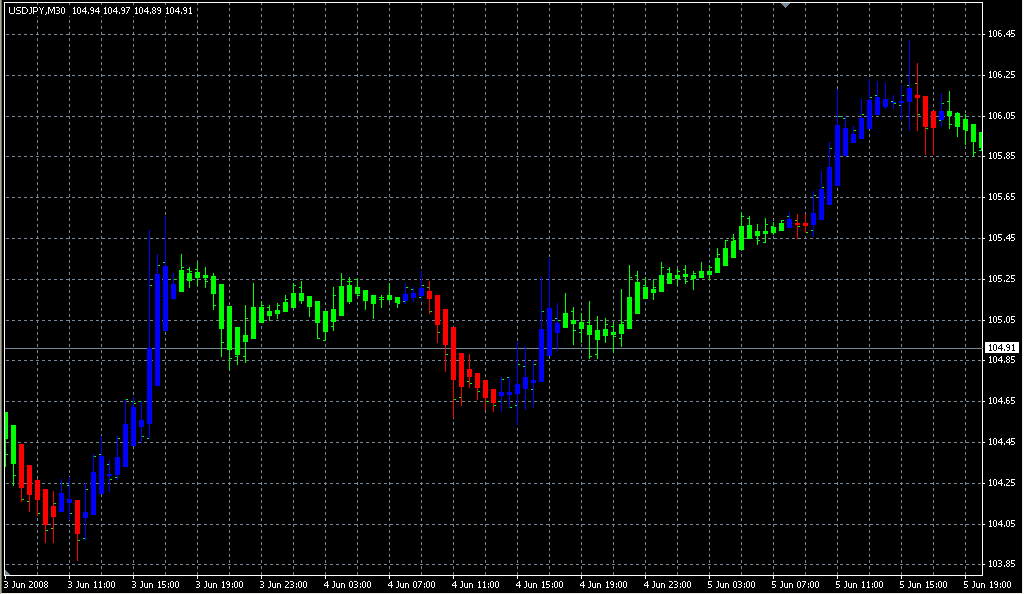Click the 106.05 price axis label
Image resolution: width=1024 pixels, height=594 pixels.
pos(1002,116)
